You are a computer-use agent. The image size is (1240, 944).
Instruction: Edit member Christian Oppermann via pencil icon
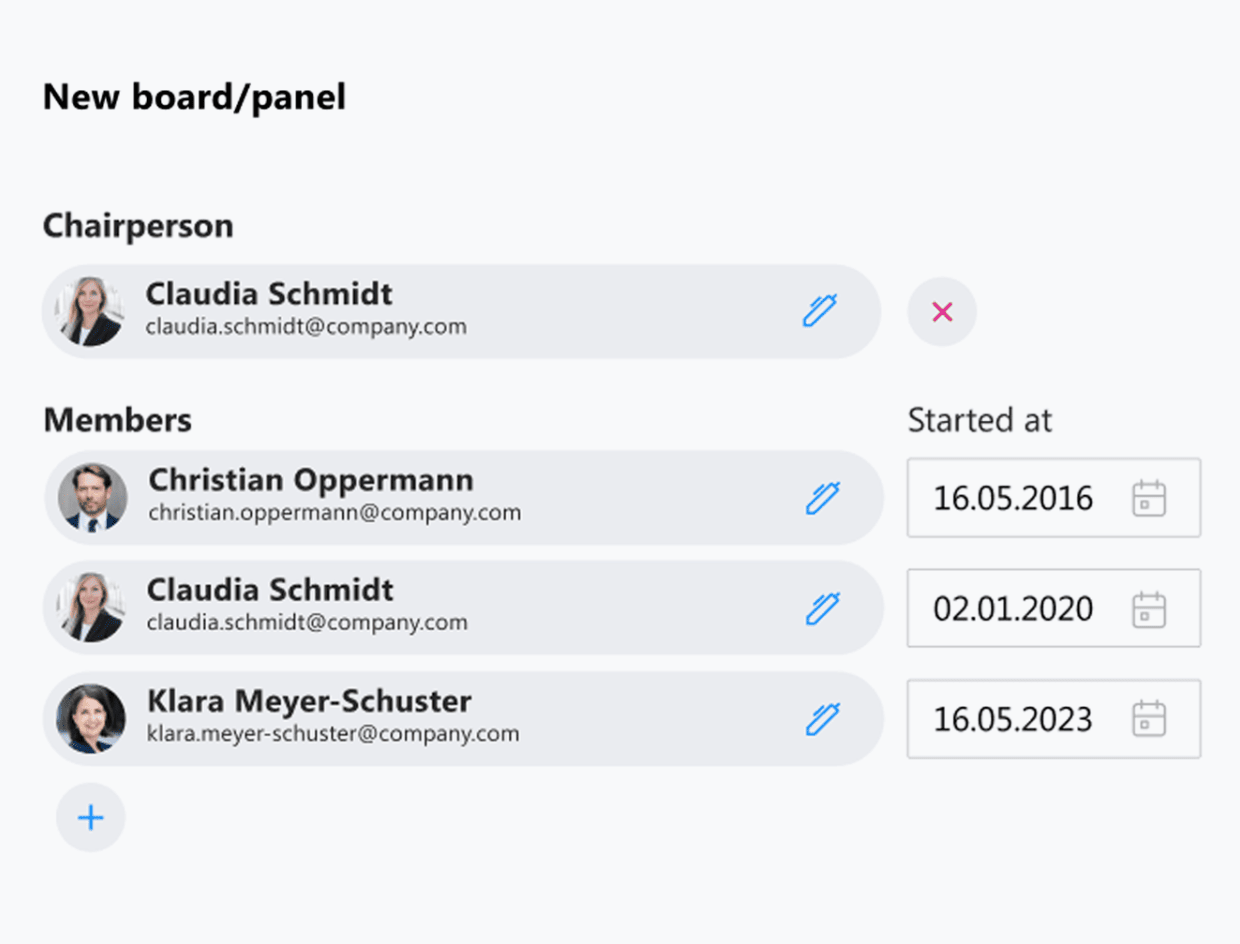click(822, 498)
